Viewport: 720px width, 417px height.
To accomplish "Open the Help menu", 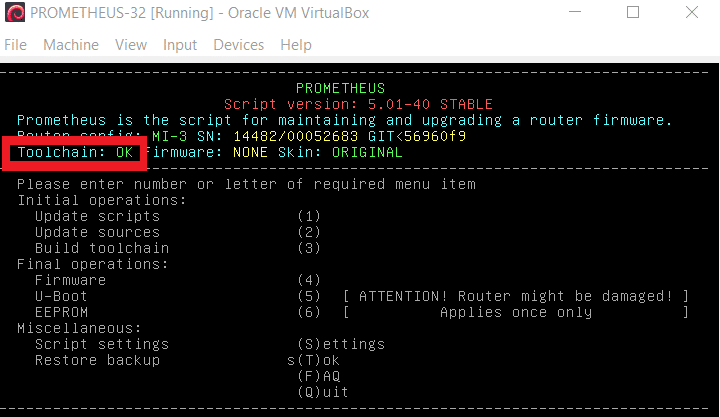I will (x=296, y=45).
